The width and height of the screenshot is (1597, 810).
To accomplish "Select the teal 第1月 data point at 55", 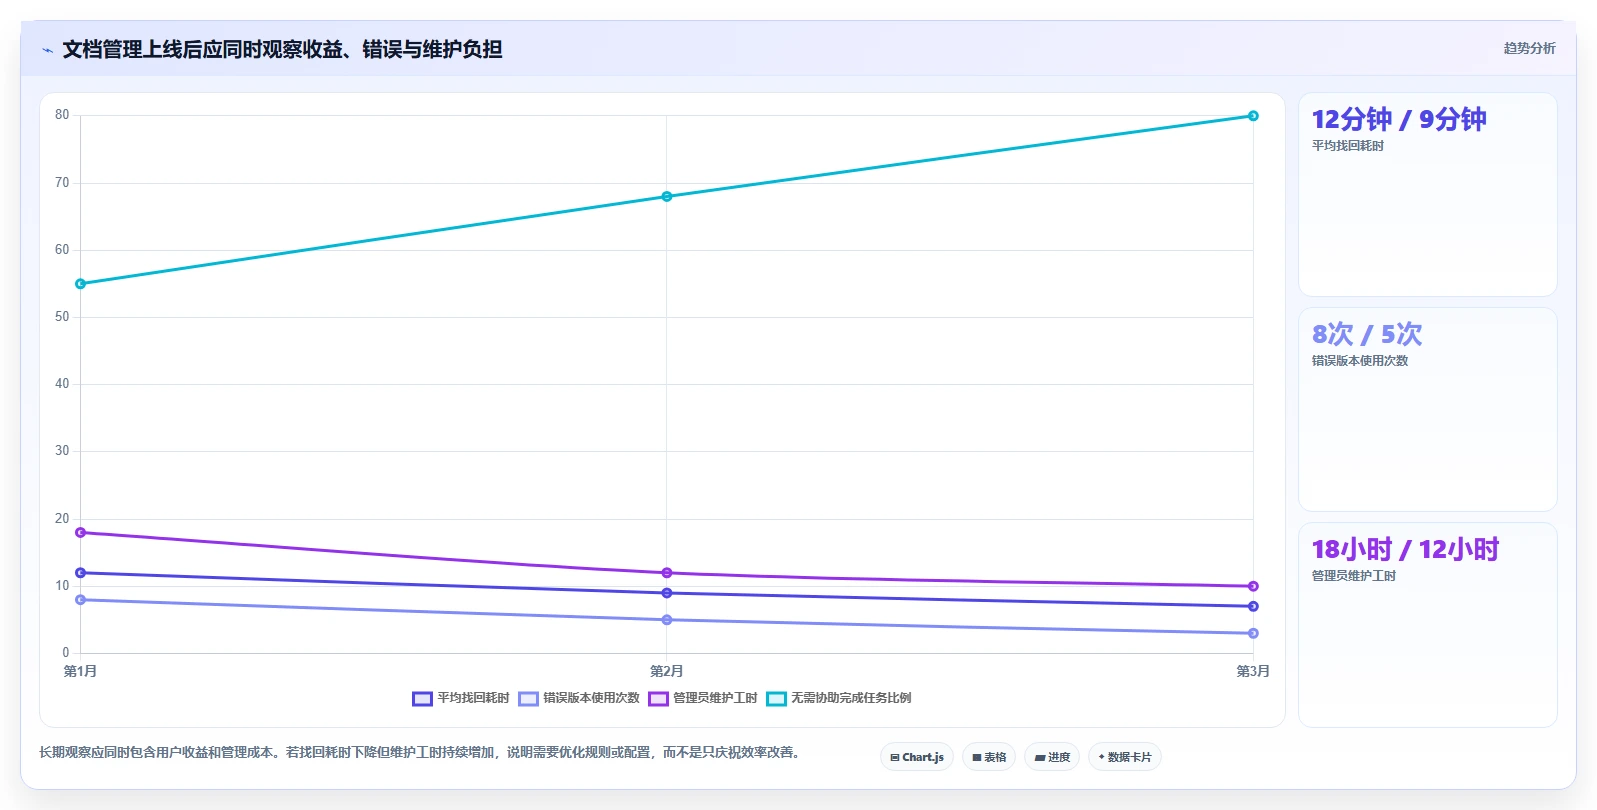I will (x=81, y=284).
